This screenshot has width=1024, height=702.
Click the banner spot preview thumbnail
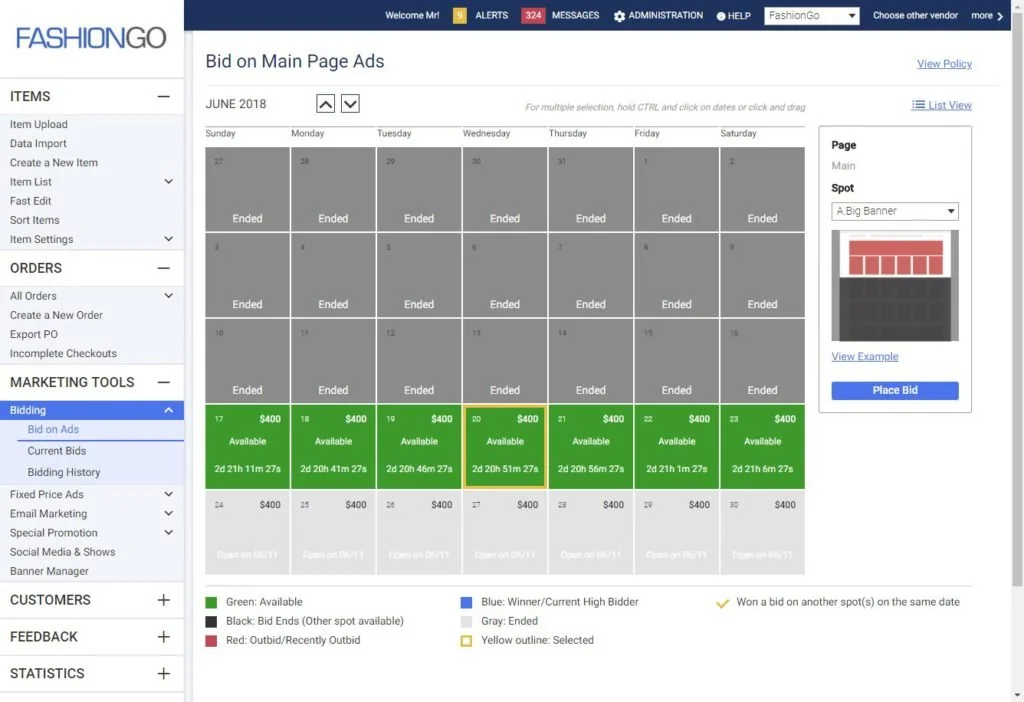(x=895, y=285)
